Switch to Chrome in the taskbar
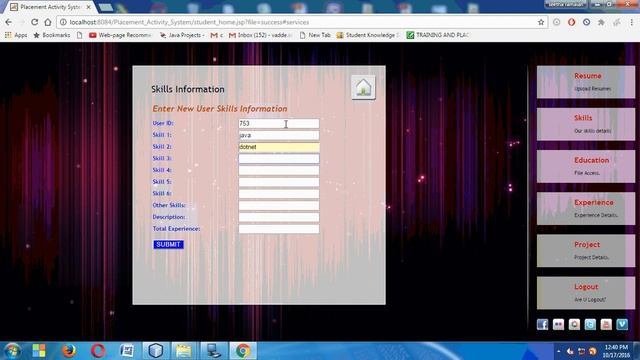The height and width of the screenshot is (360, 640). click(x=243, y=351)
